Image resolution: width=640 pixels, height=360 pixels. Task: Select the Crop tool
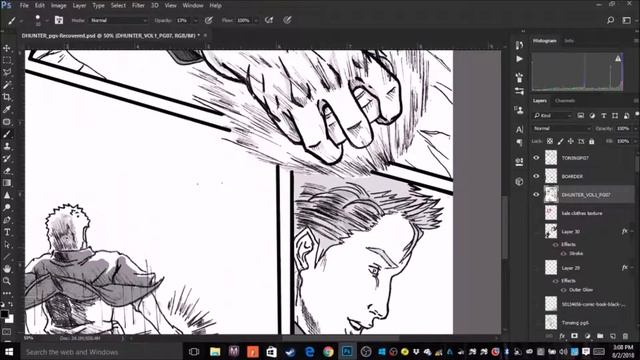pyautogui.click(x=7, y=97)
